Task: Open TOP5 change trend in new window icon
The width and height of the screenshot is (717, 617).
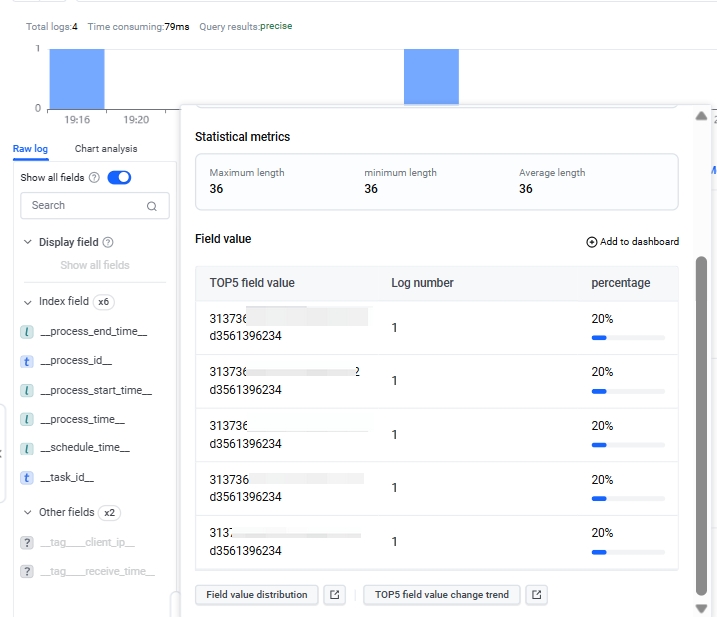Action: point(536,595)
